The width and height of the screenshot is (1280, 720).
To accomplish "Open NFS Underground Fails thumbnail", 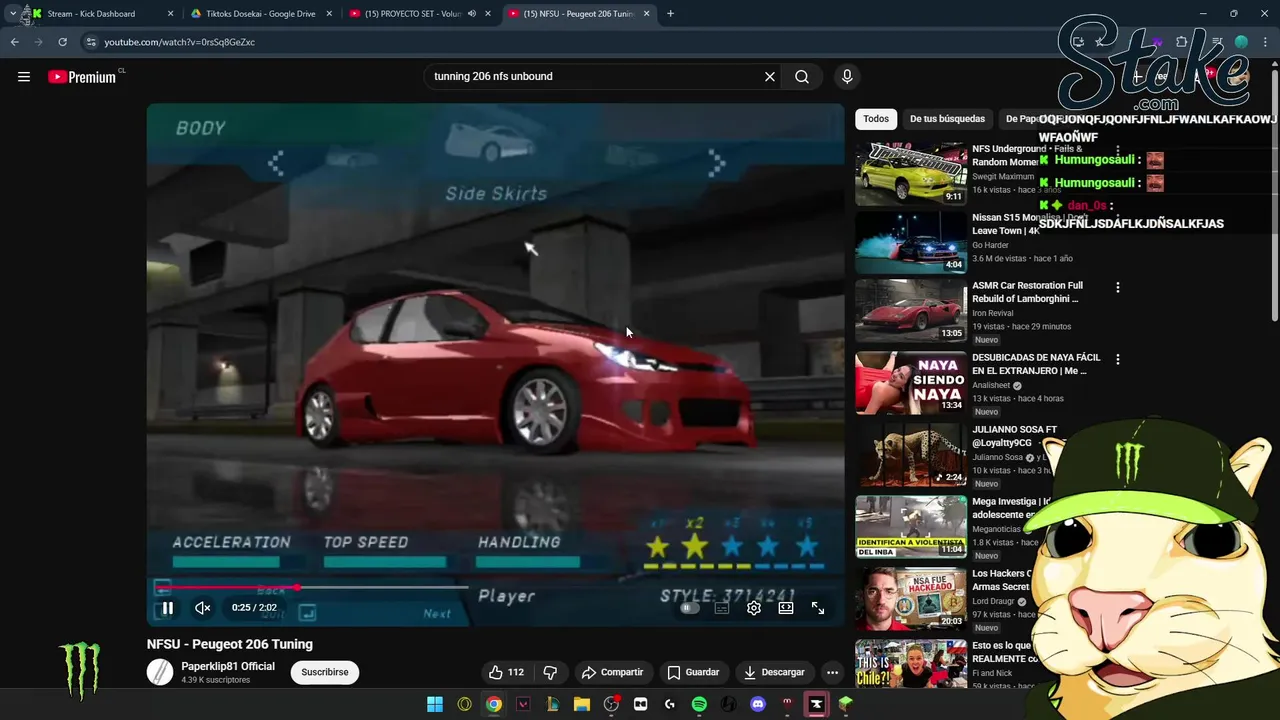I will pyautogui.click(x=911, y=172).
